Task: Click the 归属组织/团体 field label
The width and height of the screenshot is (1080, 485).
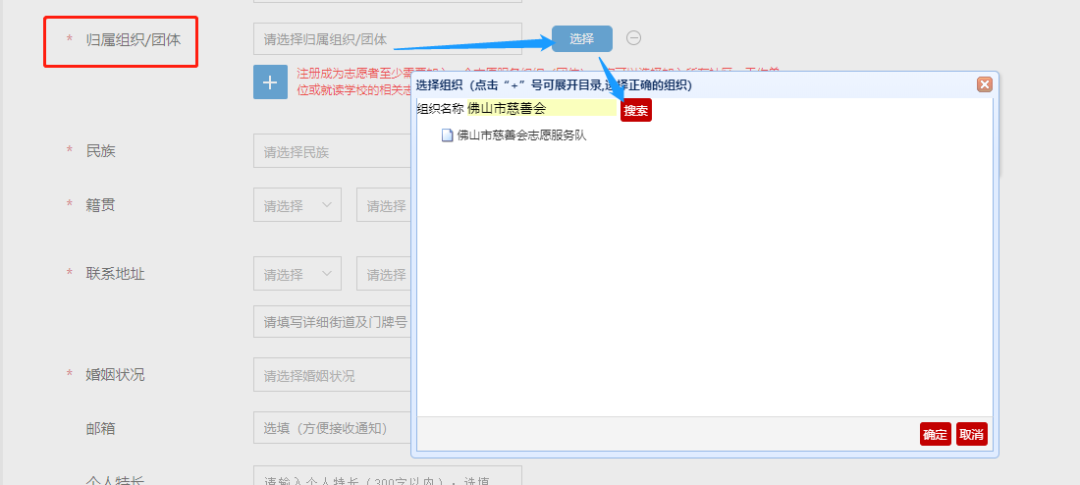Action: pos(133,40)
